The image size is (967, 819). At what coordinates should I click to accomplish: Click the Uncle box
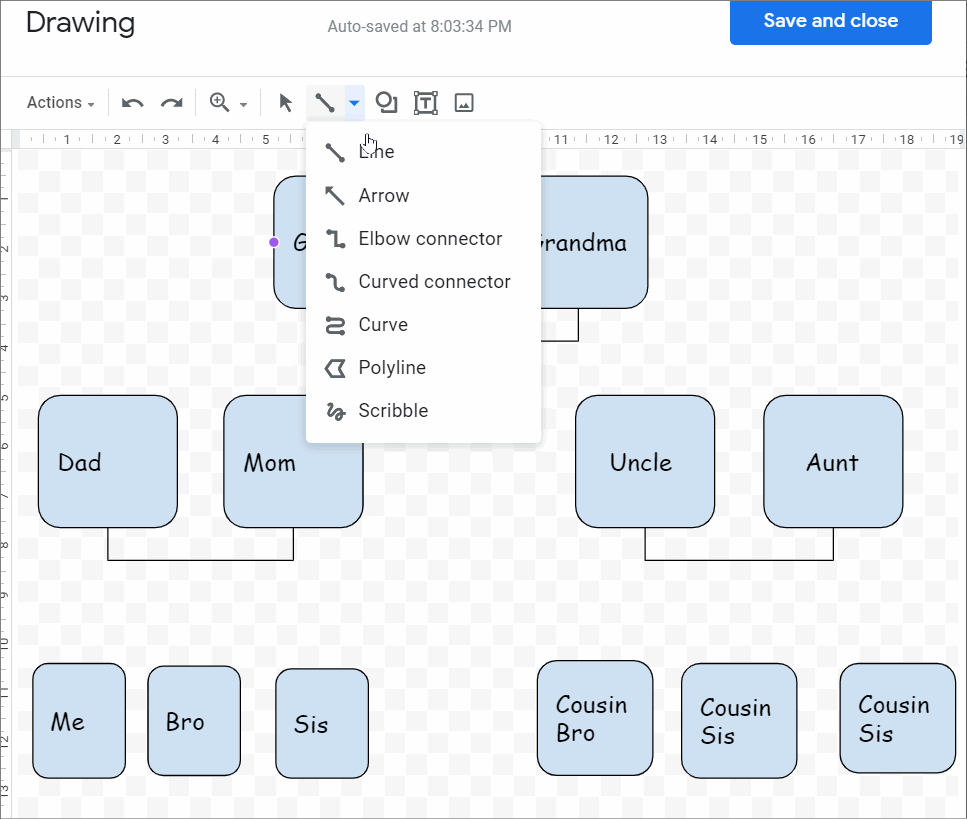coord(644,463)
